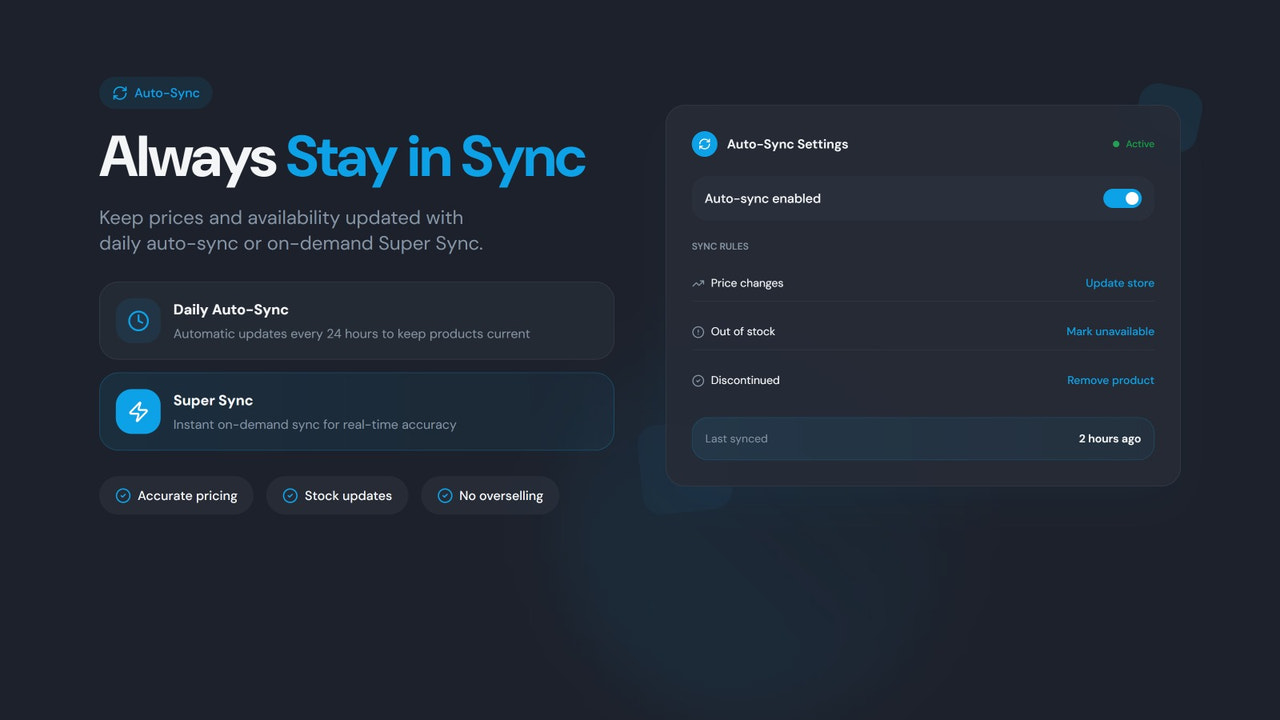
Task: Click the Stock updates chip
Action: point(337,496)
